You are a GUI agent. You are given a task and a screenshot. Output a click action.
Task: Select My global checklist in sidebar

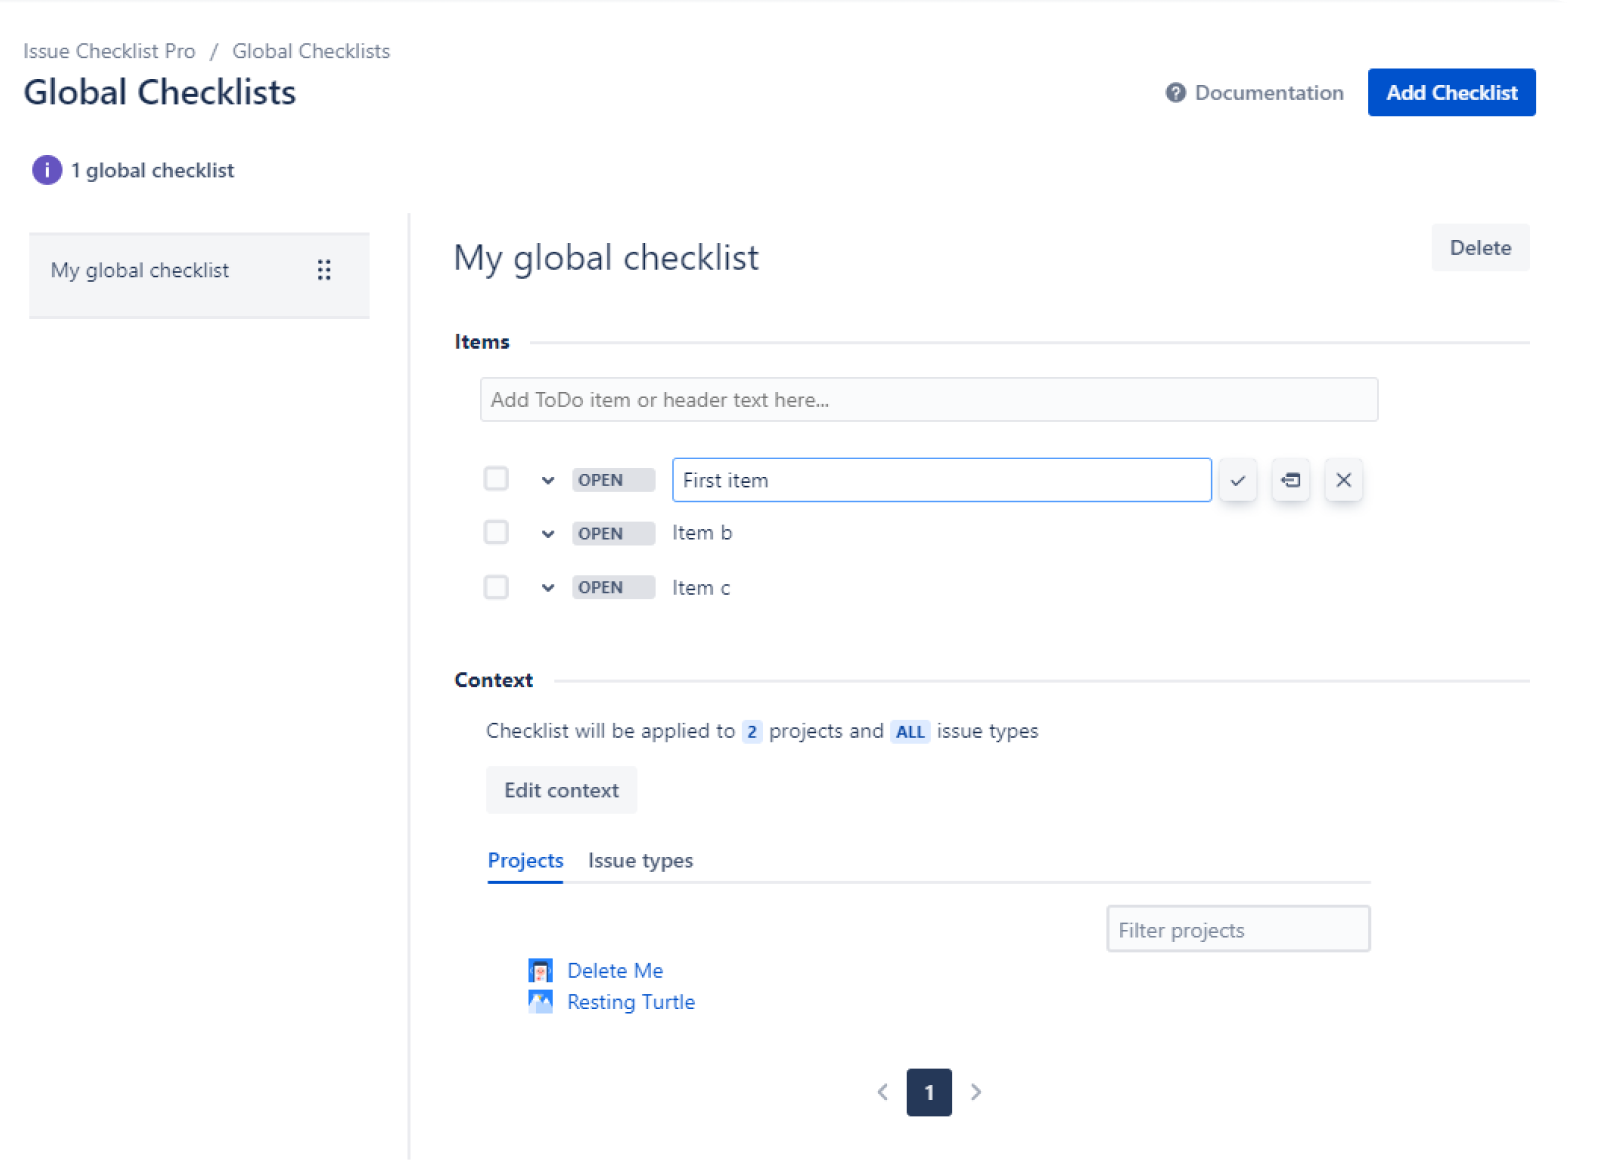click(x=199, y=274)
